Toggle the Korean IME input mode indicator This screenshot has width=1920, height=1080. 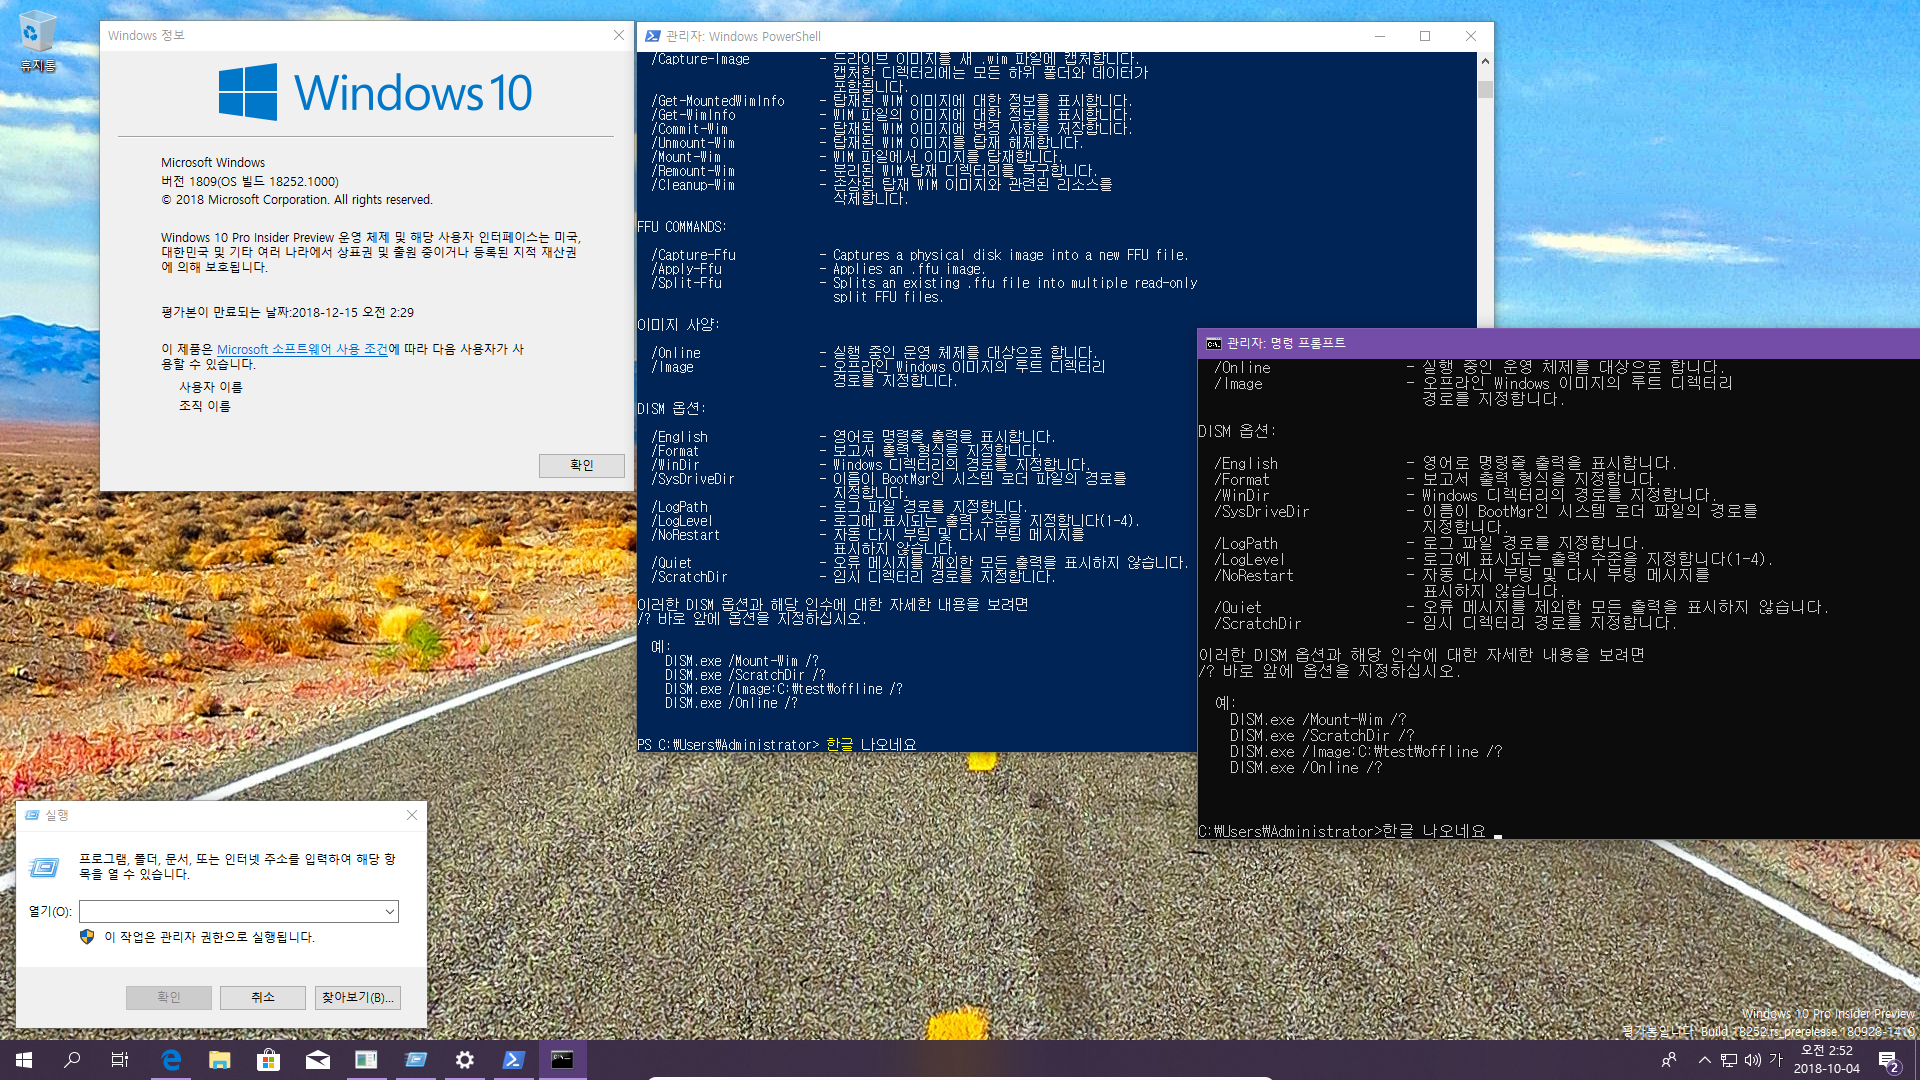point(1776,1060)
